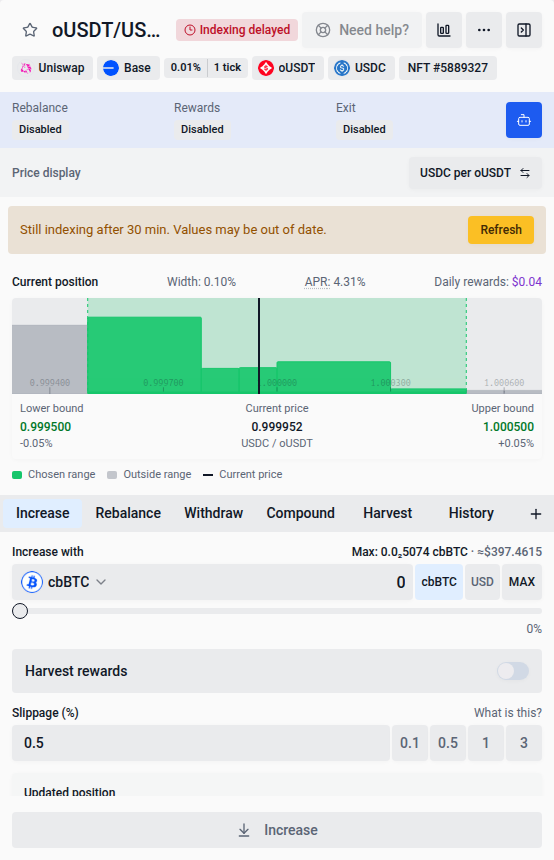Open the blue automation robot button

[524, 120]
